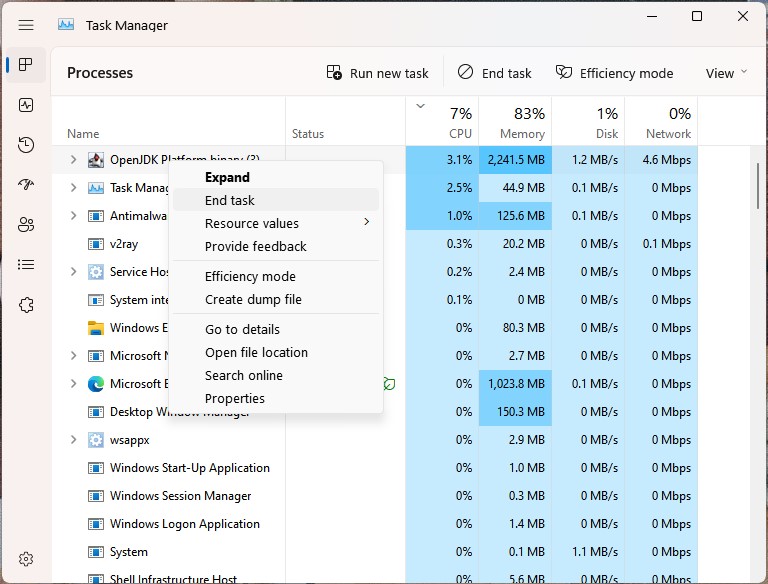Select Provide feedback in context menu
Screen dimensions: 768x584
coord(276,246)
